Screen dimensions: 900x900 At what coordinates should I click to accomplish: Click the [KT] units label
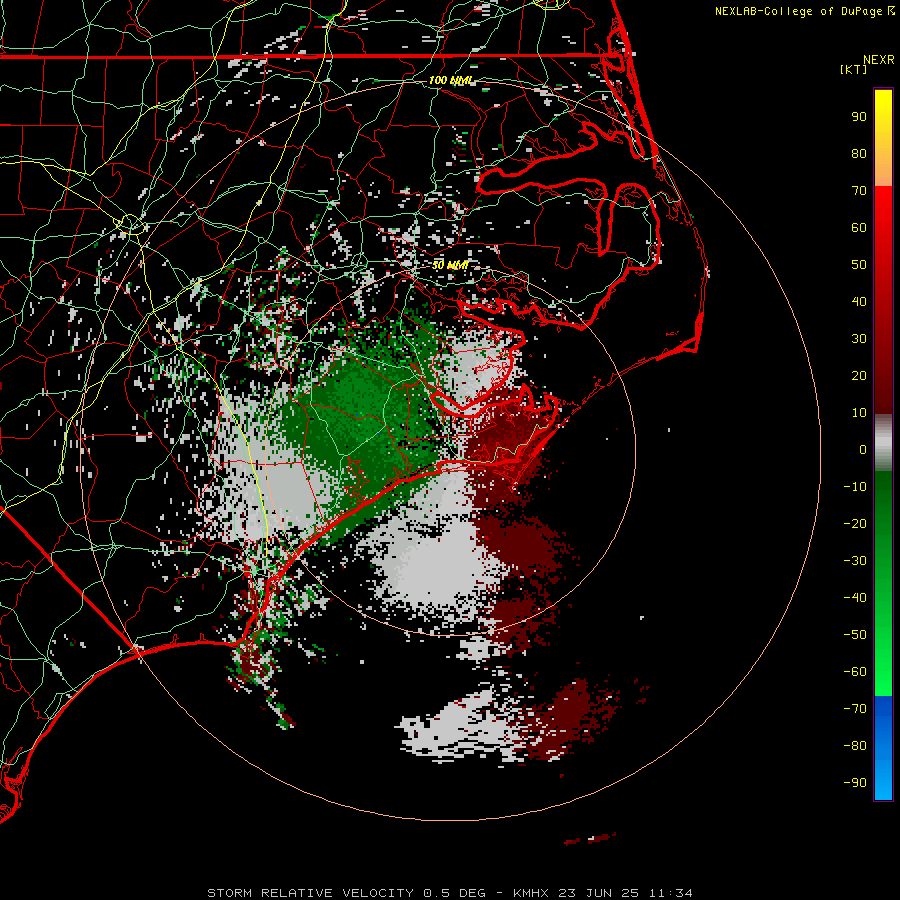pyautogui.click(x=854, y=69)
